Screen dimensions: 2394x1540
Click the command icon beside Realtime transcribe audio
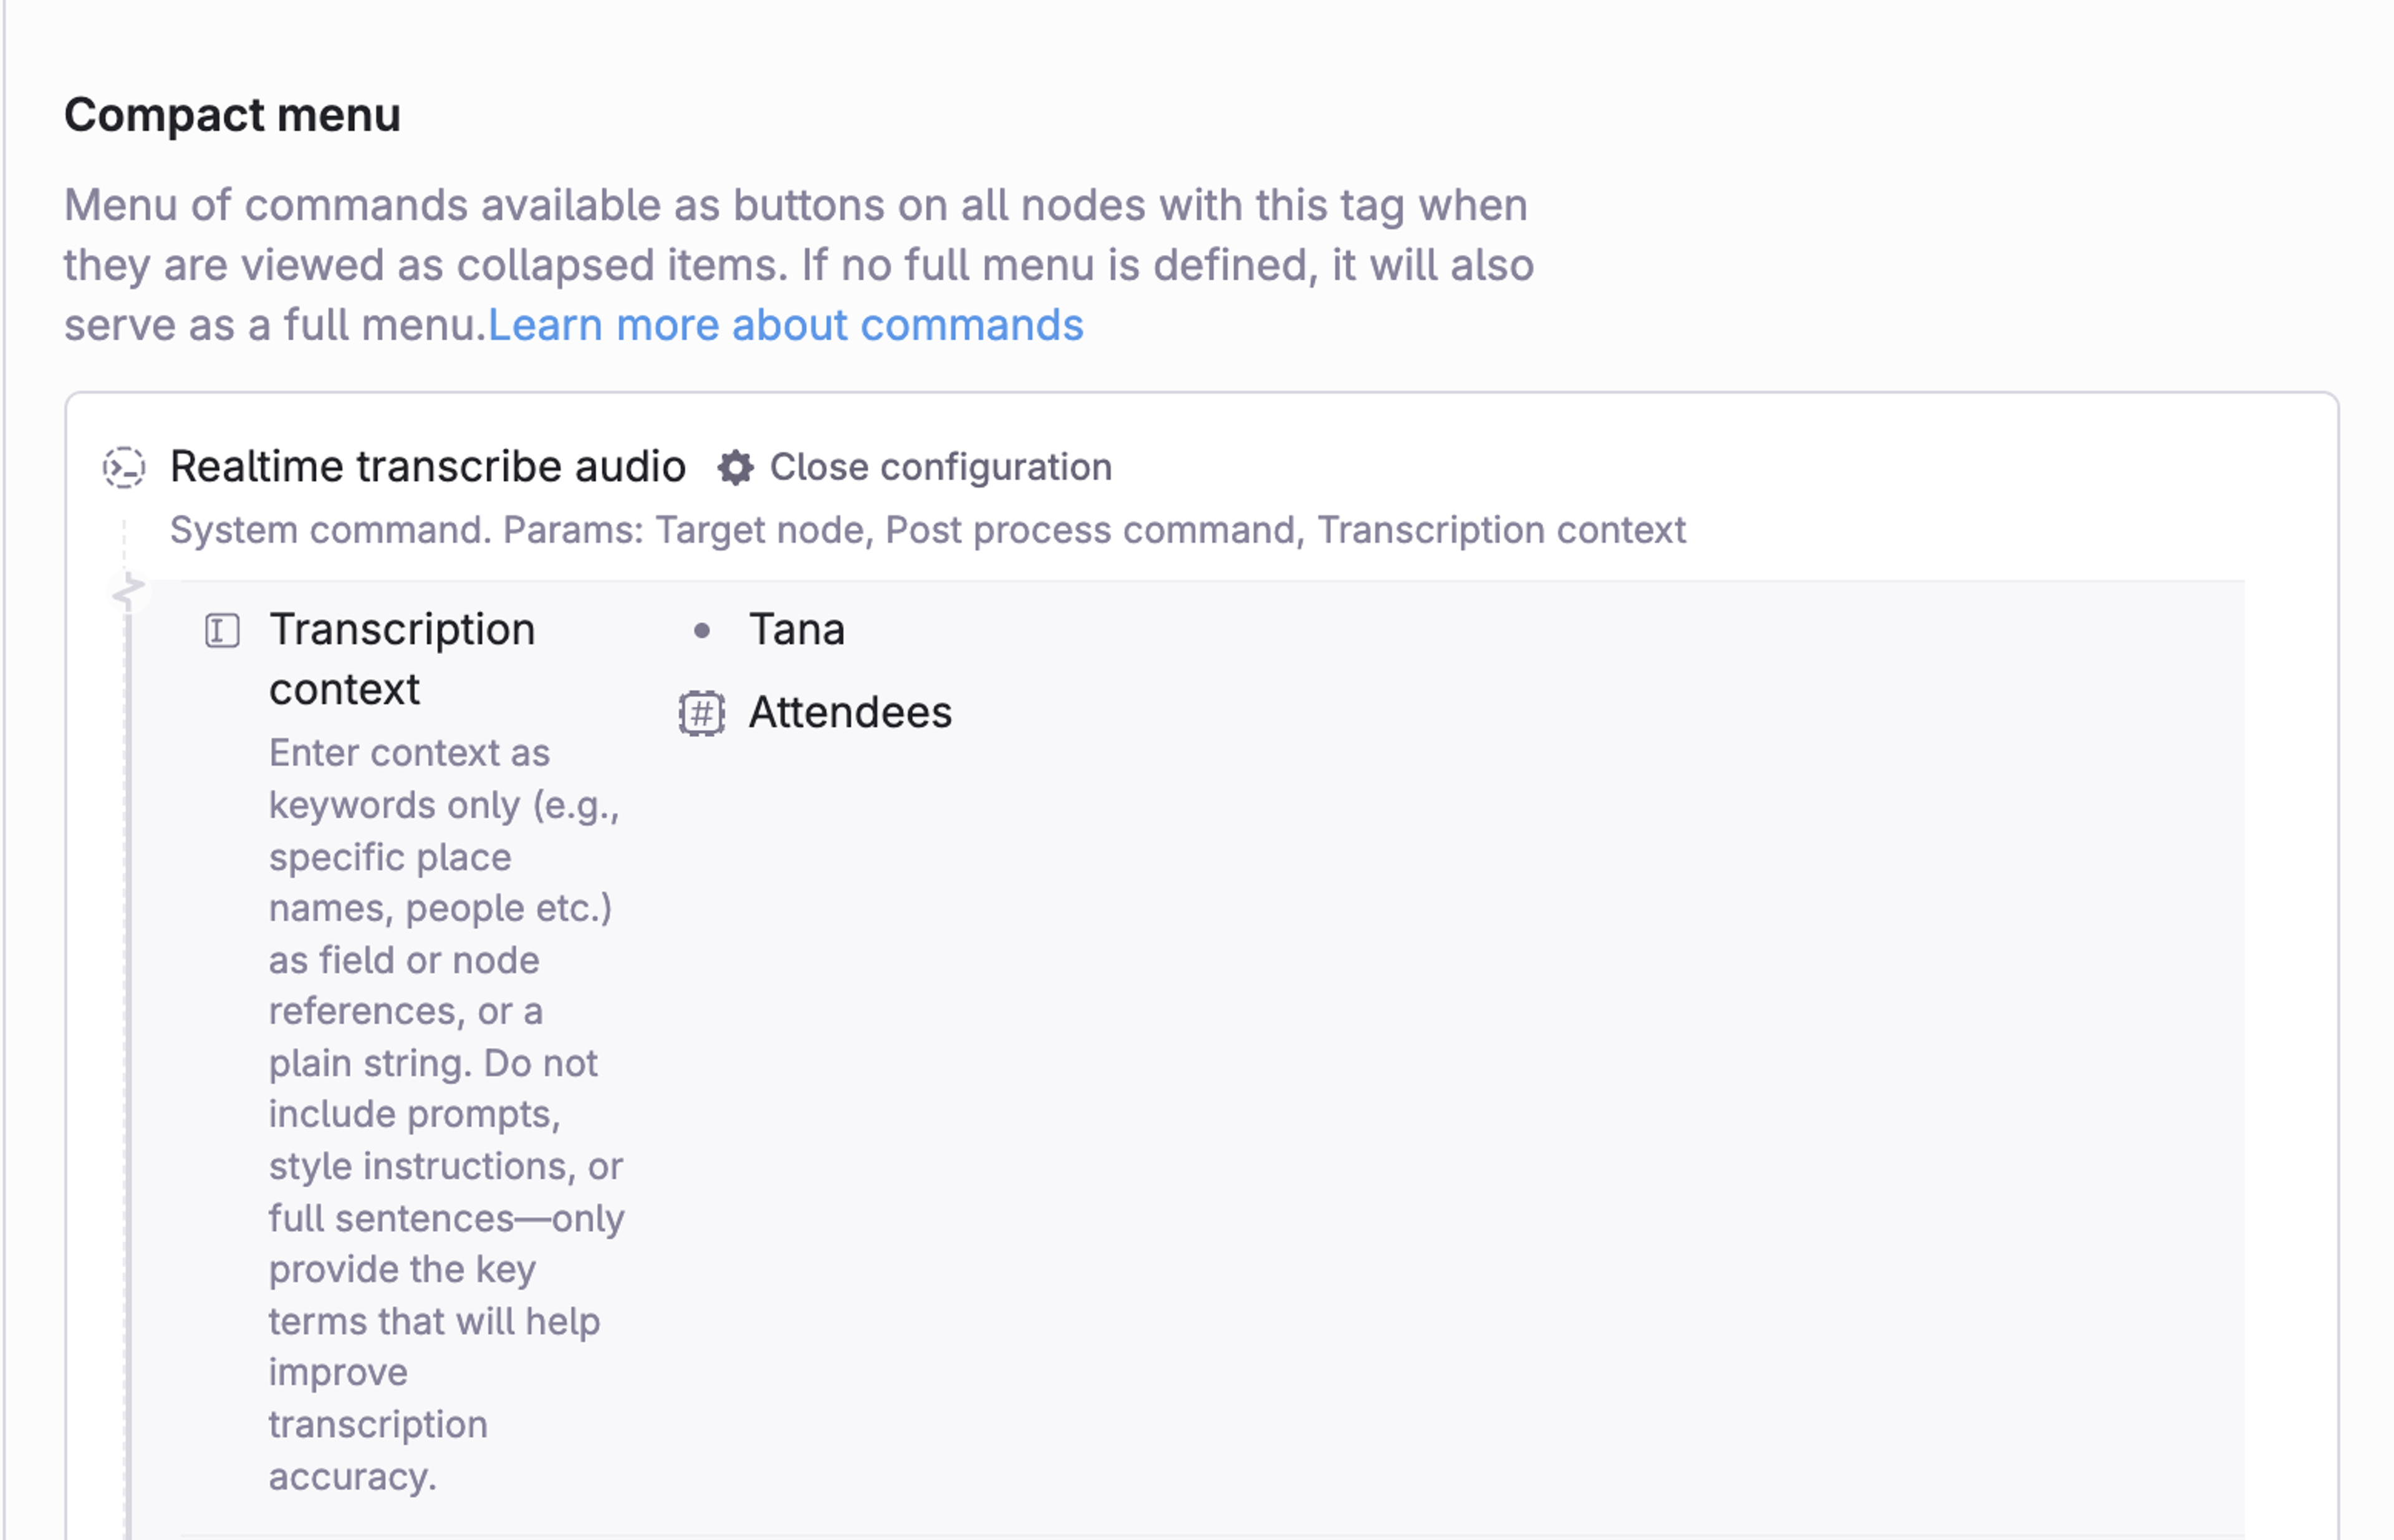[x=124, y=467]
